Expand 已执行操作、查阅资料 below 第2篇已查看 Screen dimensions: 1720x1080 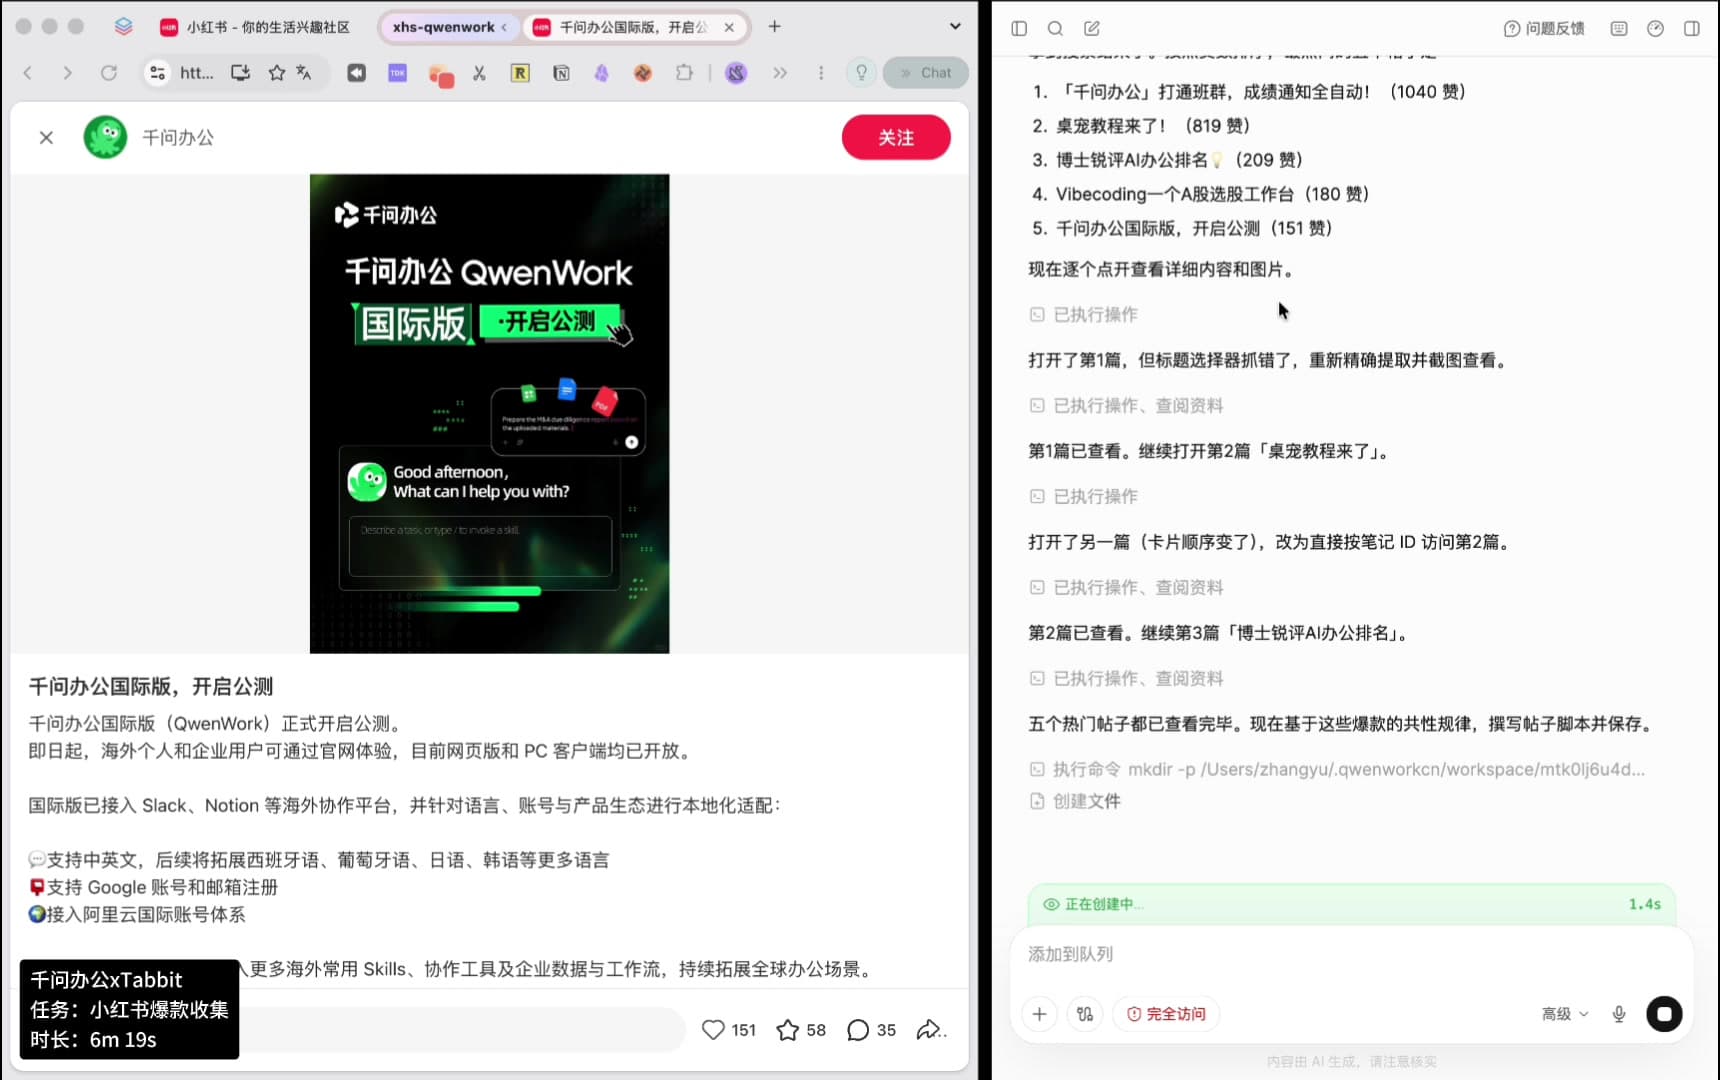[x=1127, y=679]
